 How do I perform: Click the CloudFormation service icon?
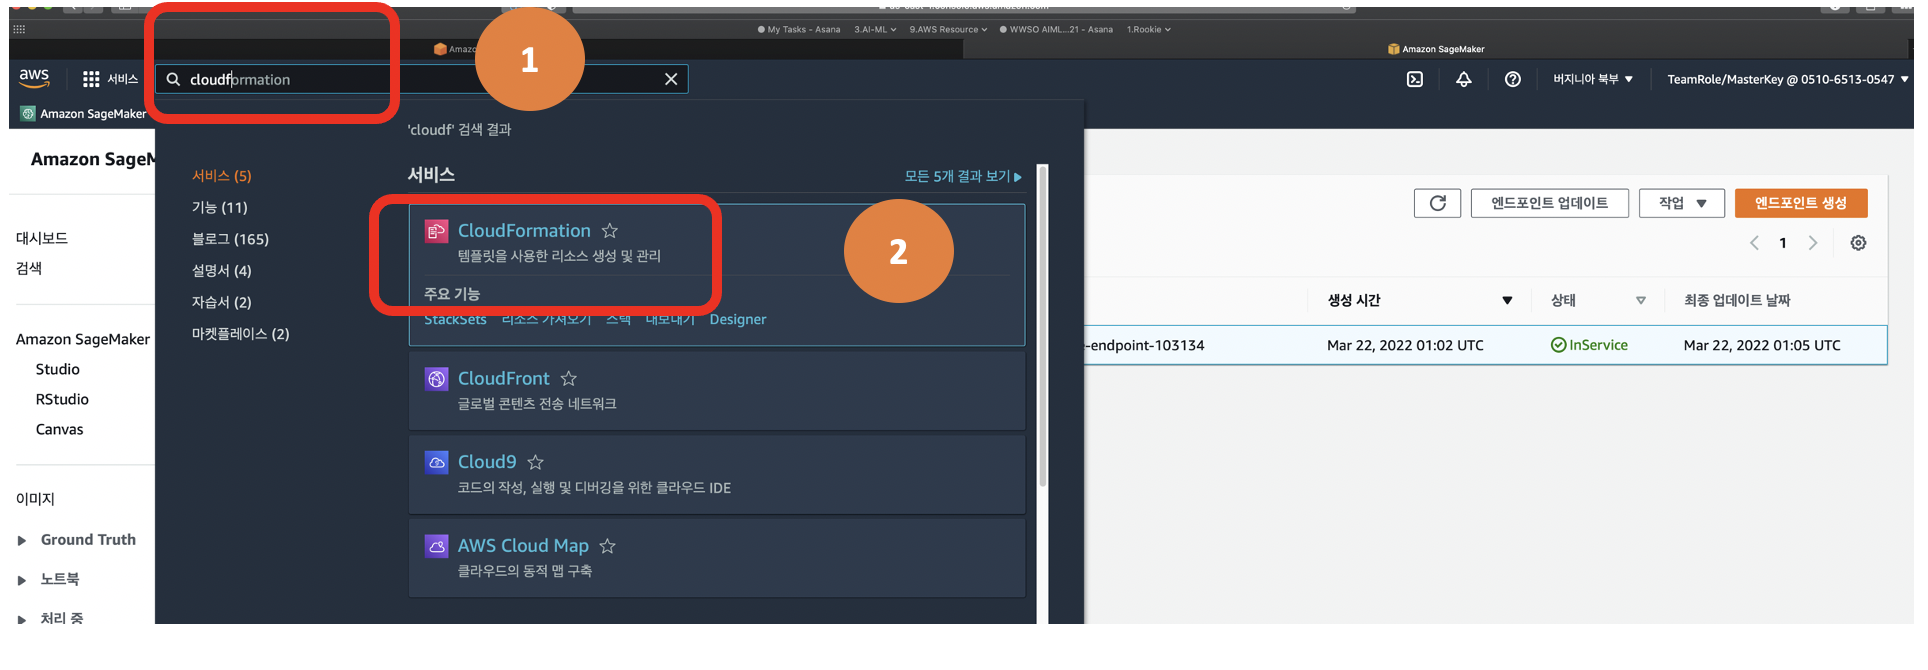click(436, 231)
